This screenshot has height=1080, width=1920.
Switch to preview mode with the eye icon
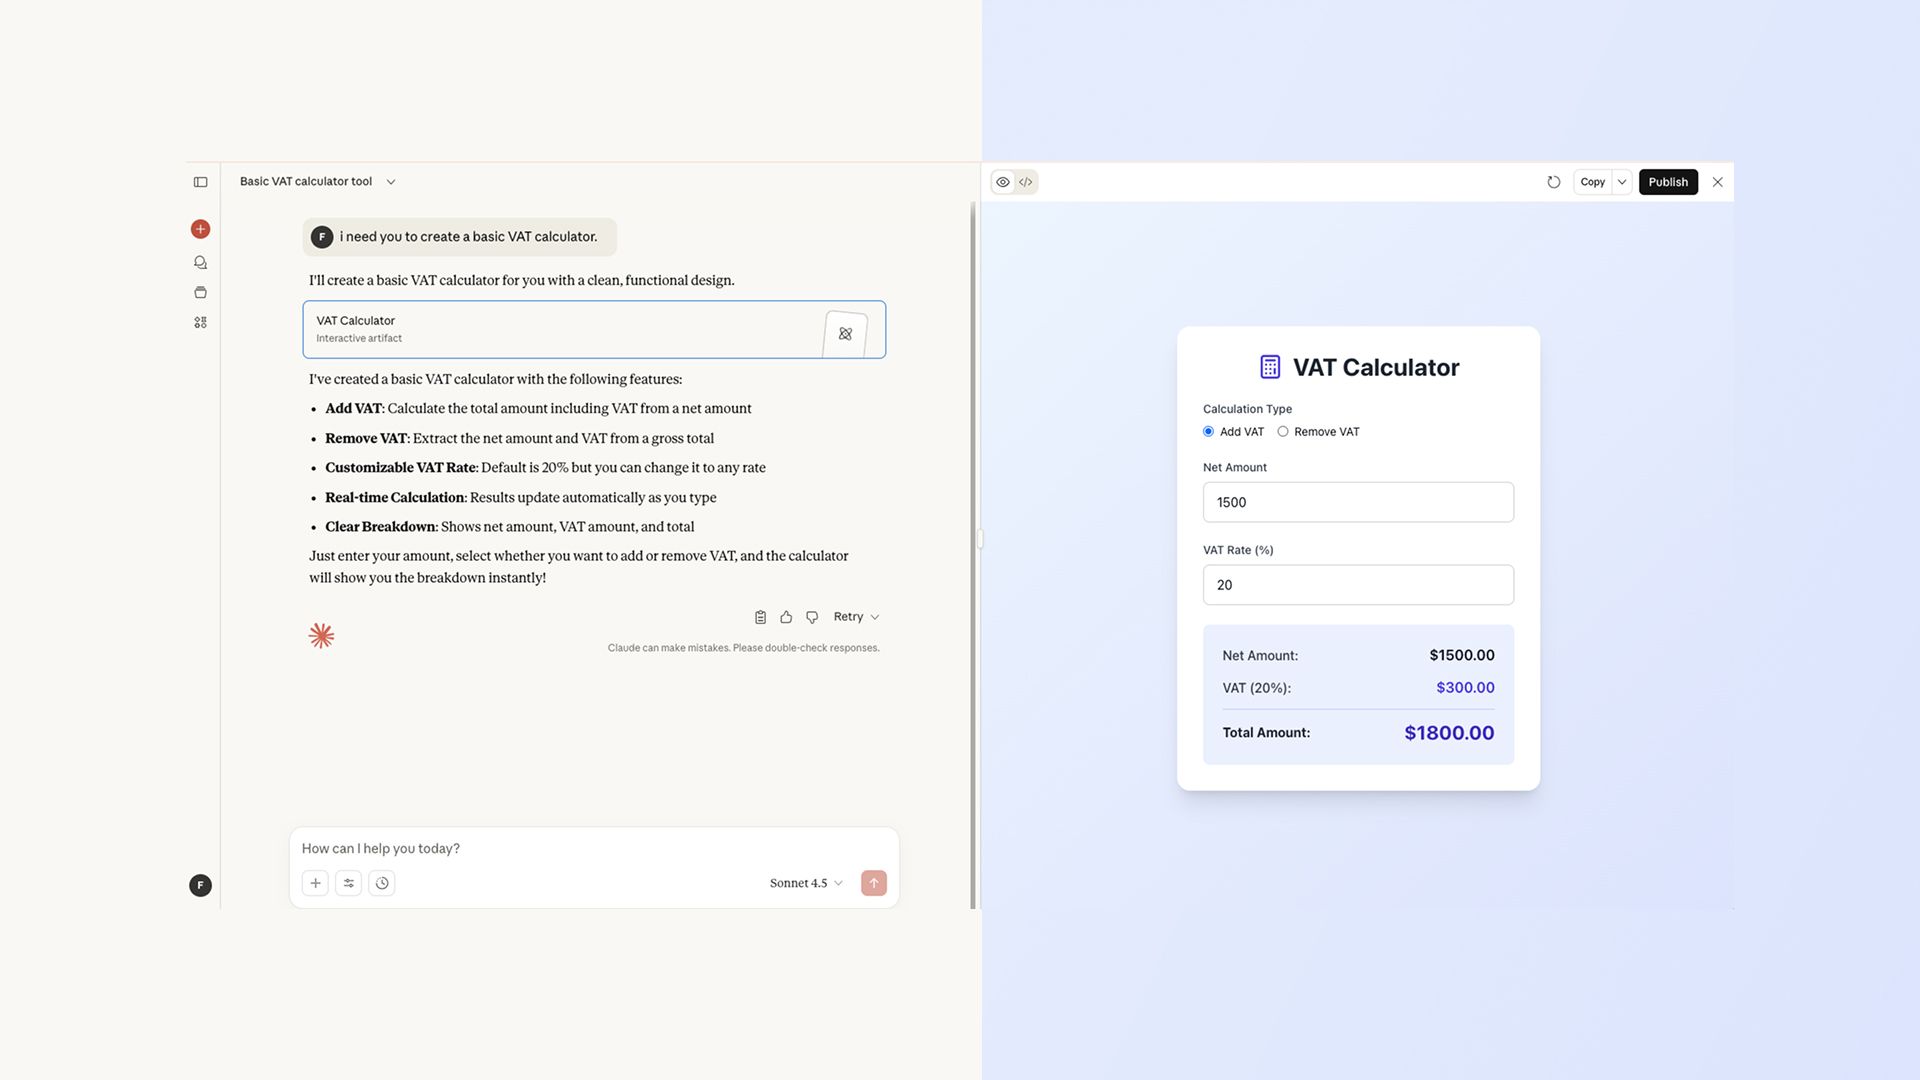tap(1003, 181)
